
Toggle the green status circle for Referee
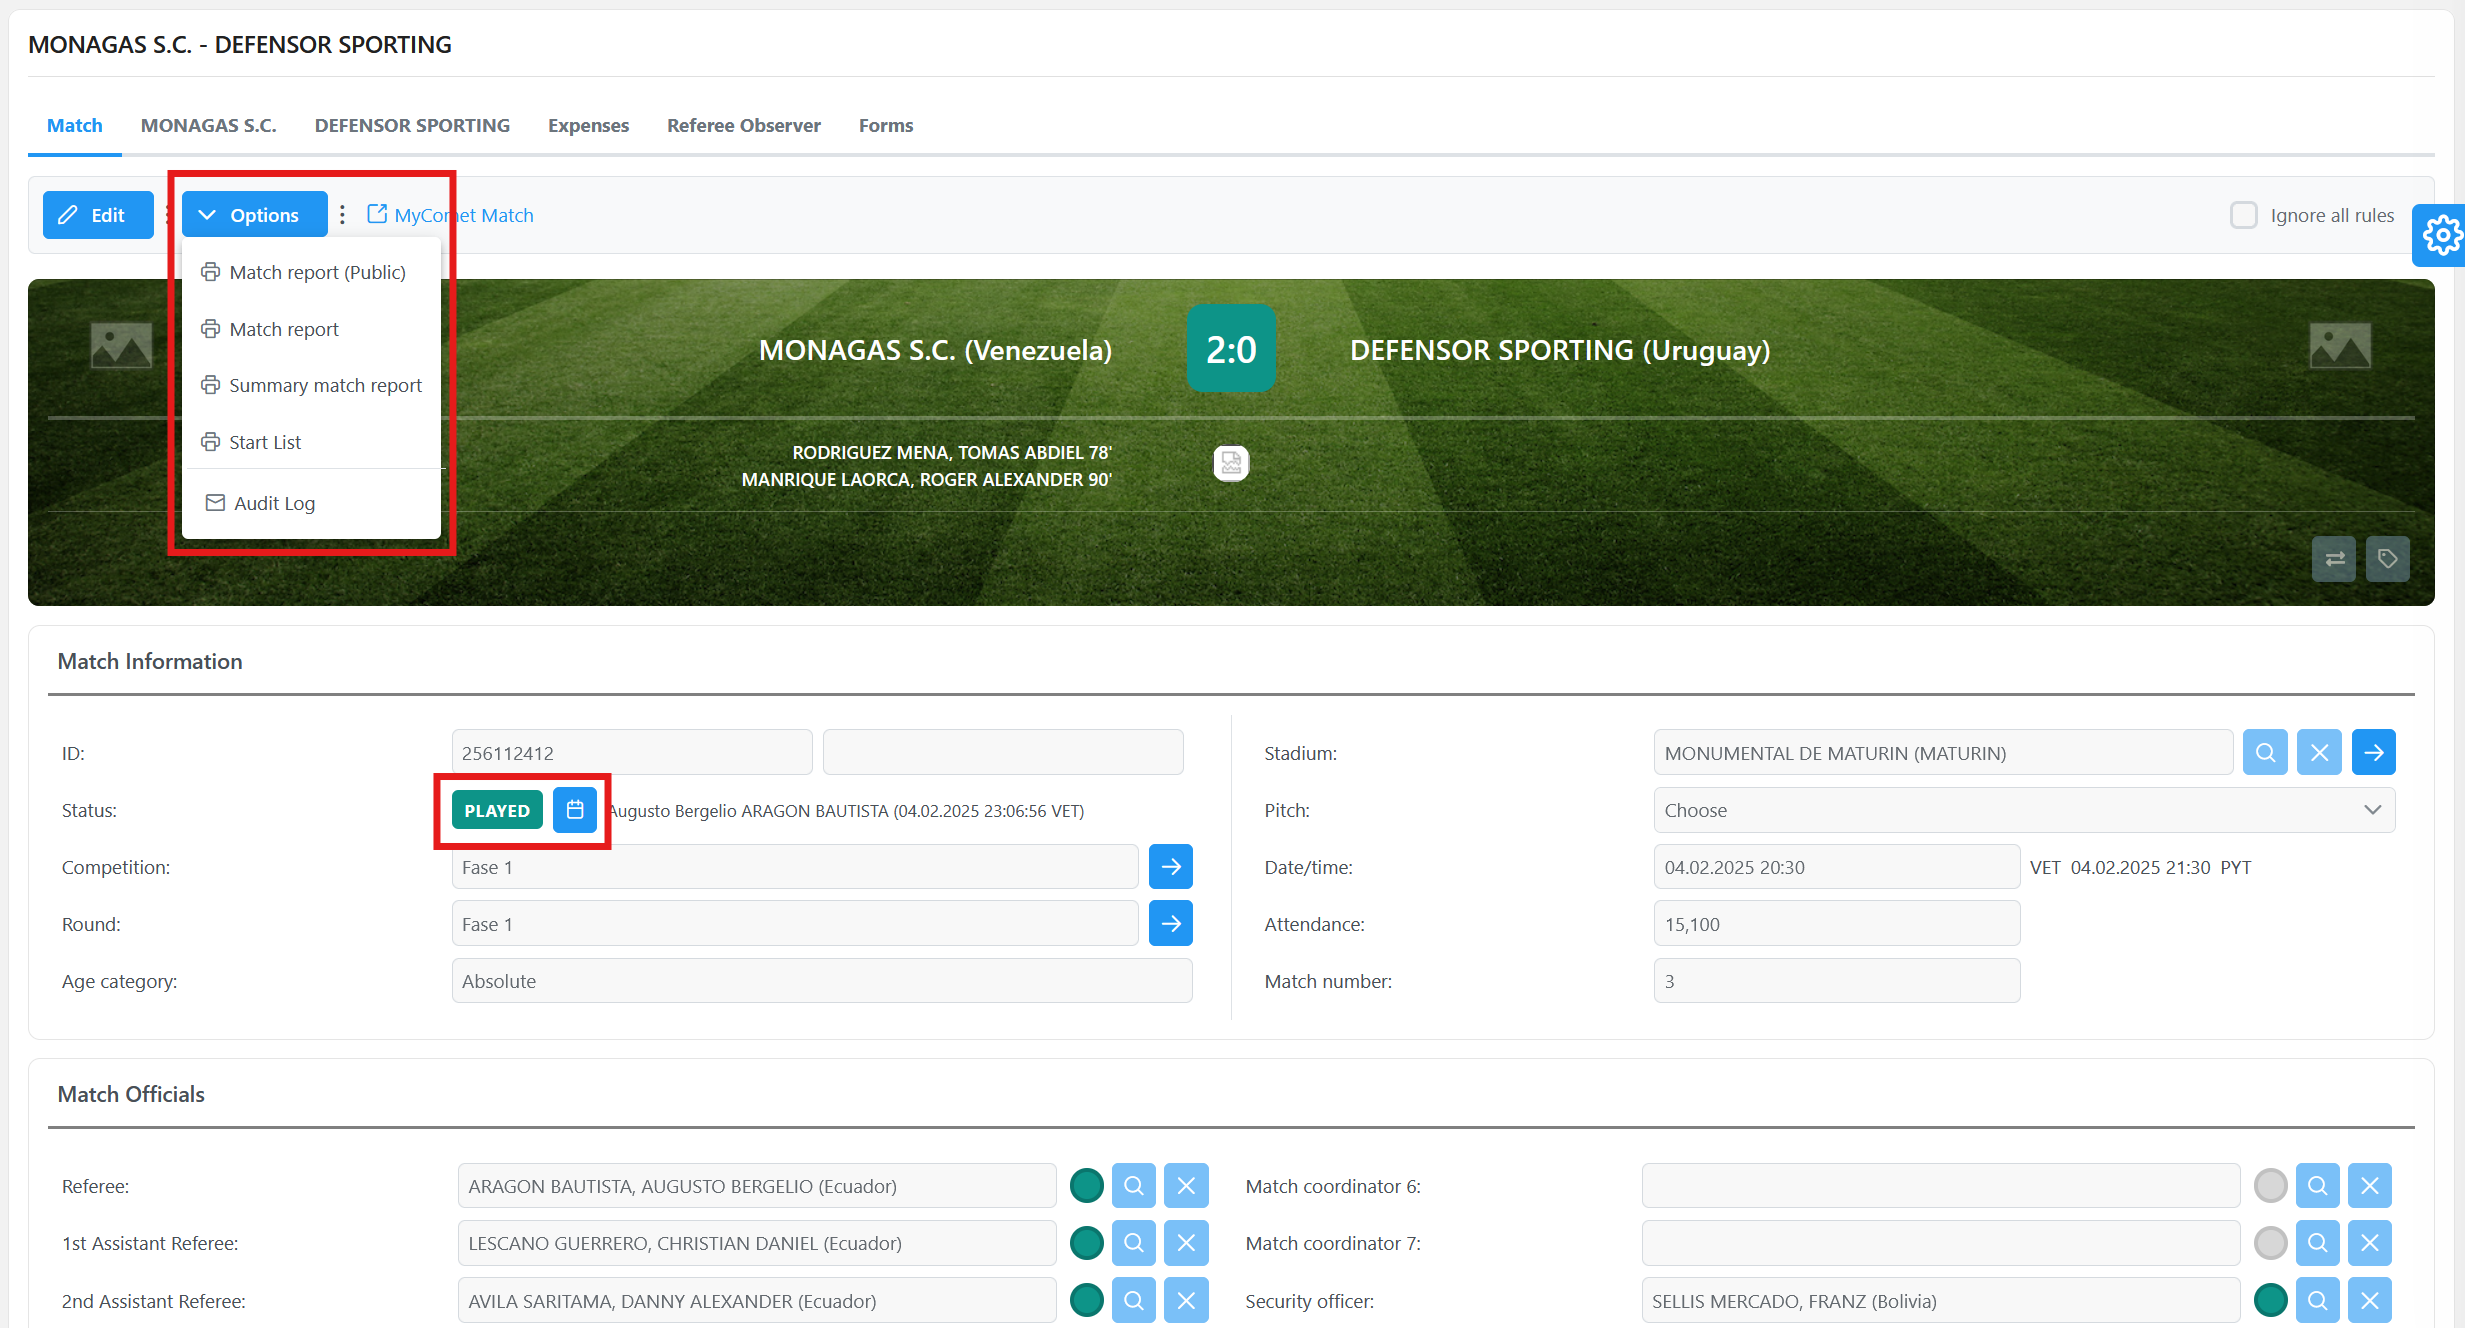[1086, 1186]
